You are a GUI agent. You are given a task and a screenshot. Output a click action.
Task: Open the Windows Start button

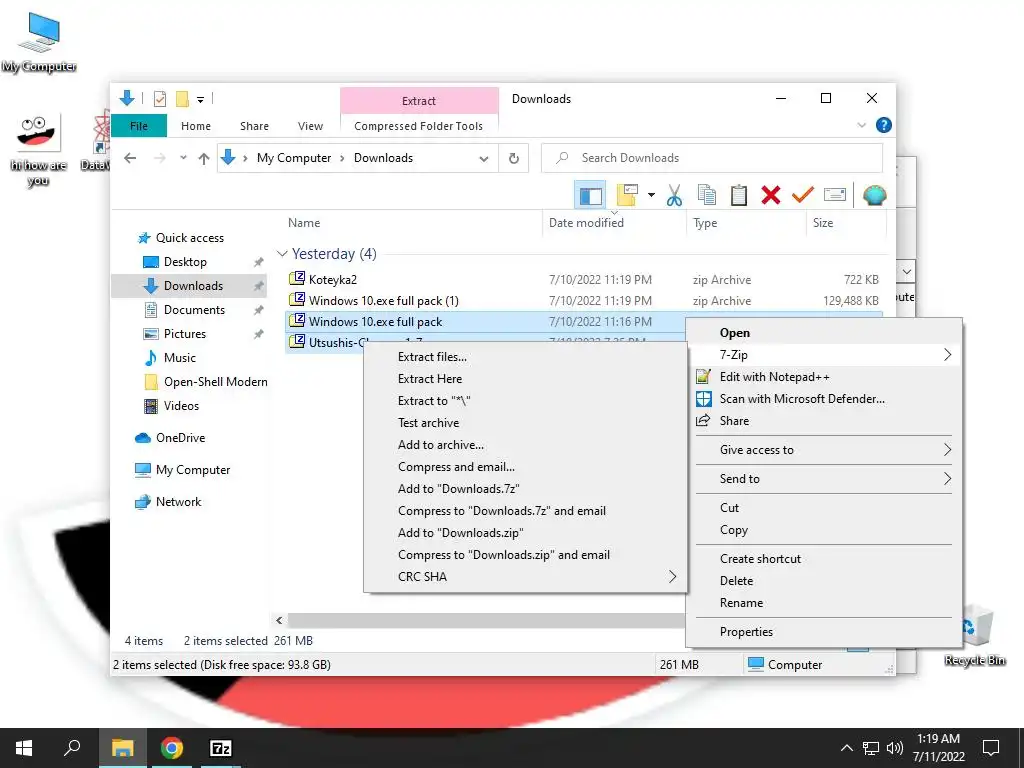(24, 748)
